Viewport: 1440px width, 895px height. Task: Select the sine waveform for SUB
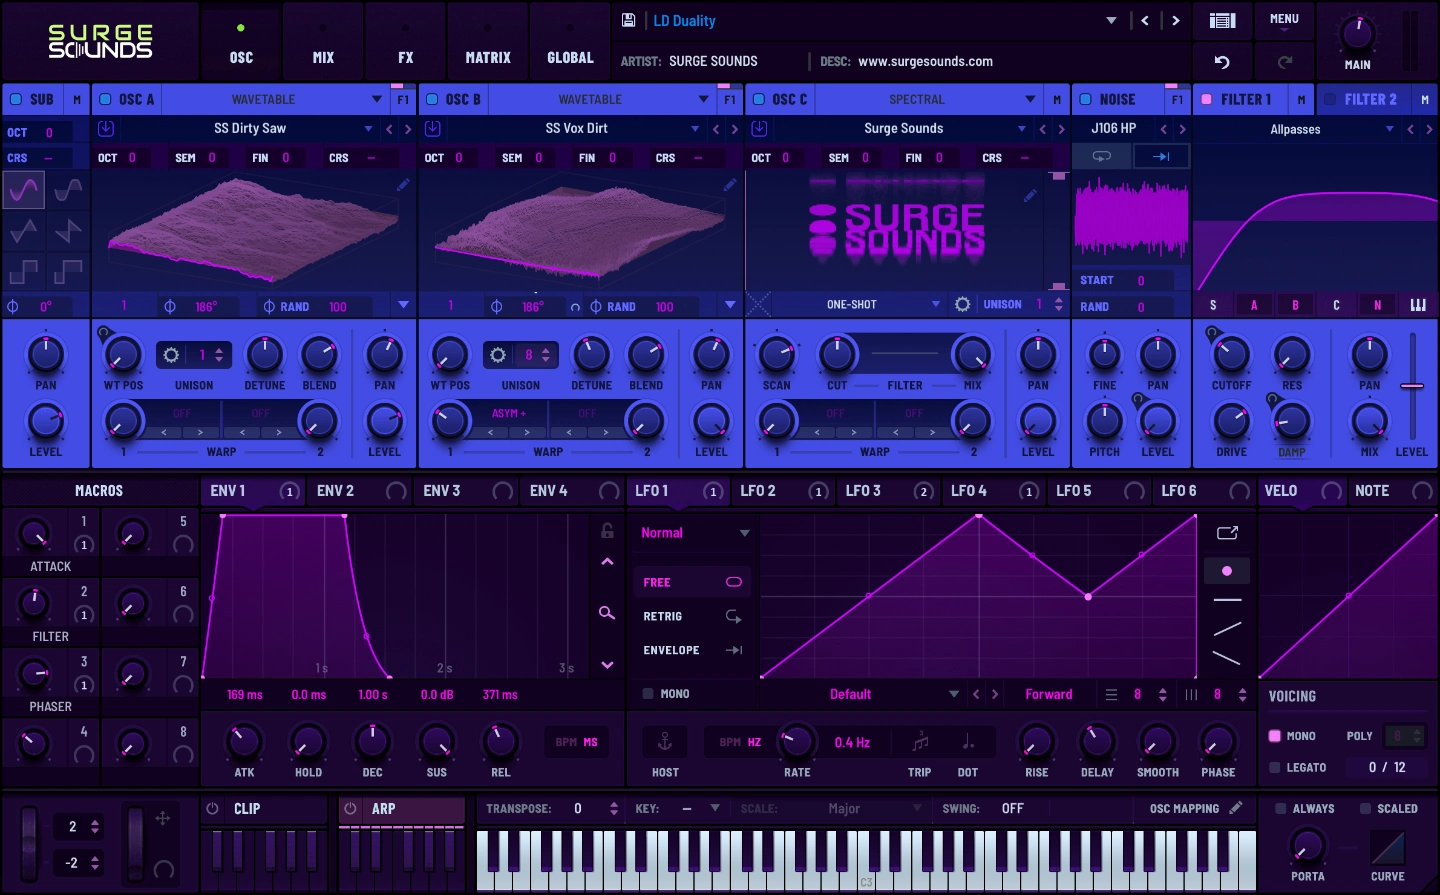click(x=24, y=189)
